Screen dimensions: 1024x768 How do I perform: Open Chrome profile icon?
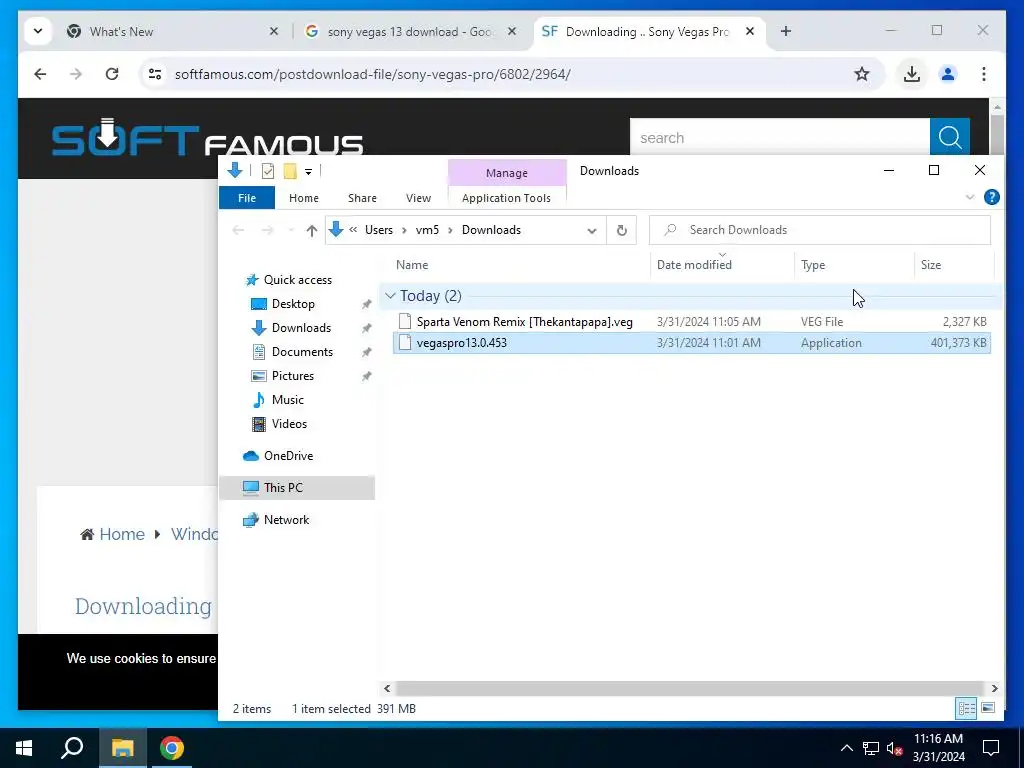[x=948, y=74]
